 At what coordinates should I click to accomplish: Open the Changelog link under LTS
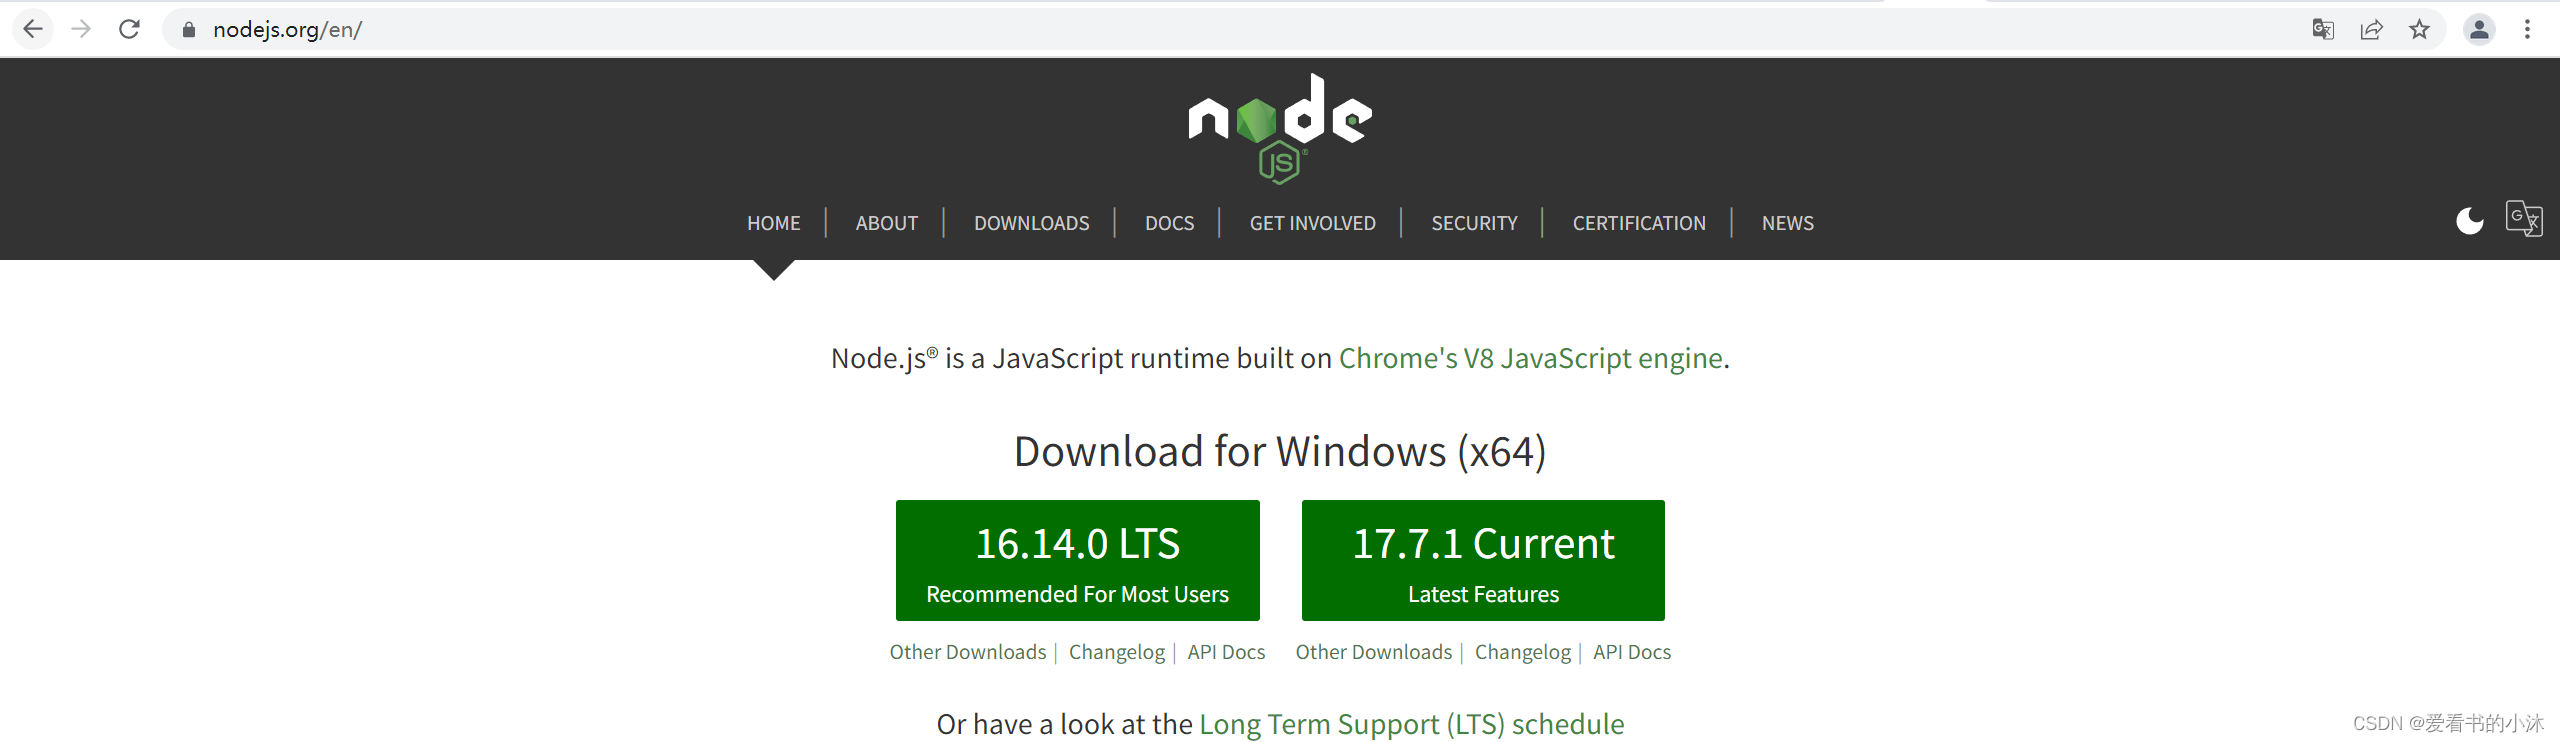1116,652
